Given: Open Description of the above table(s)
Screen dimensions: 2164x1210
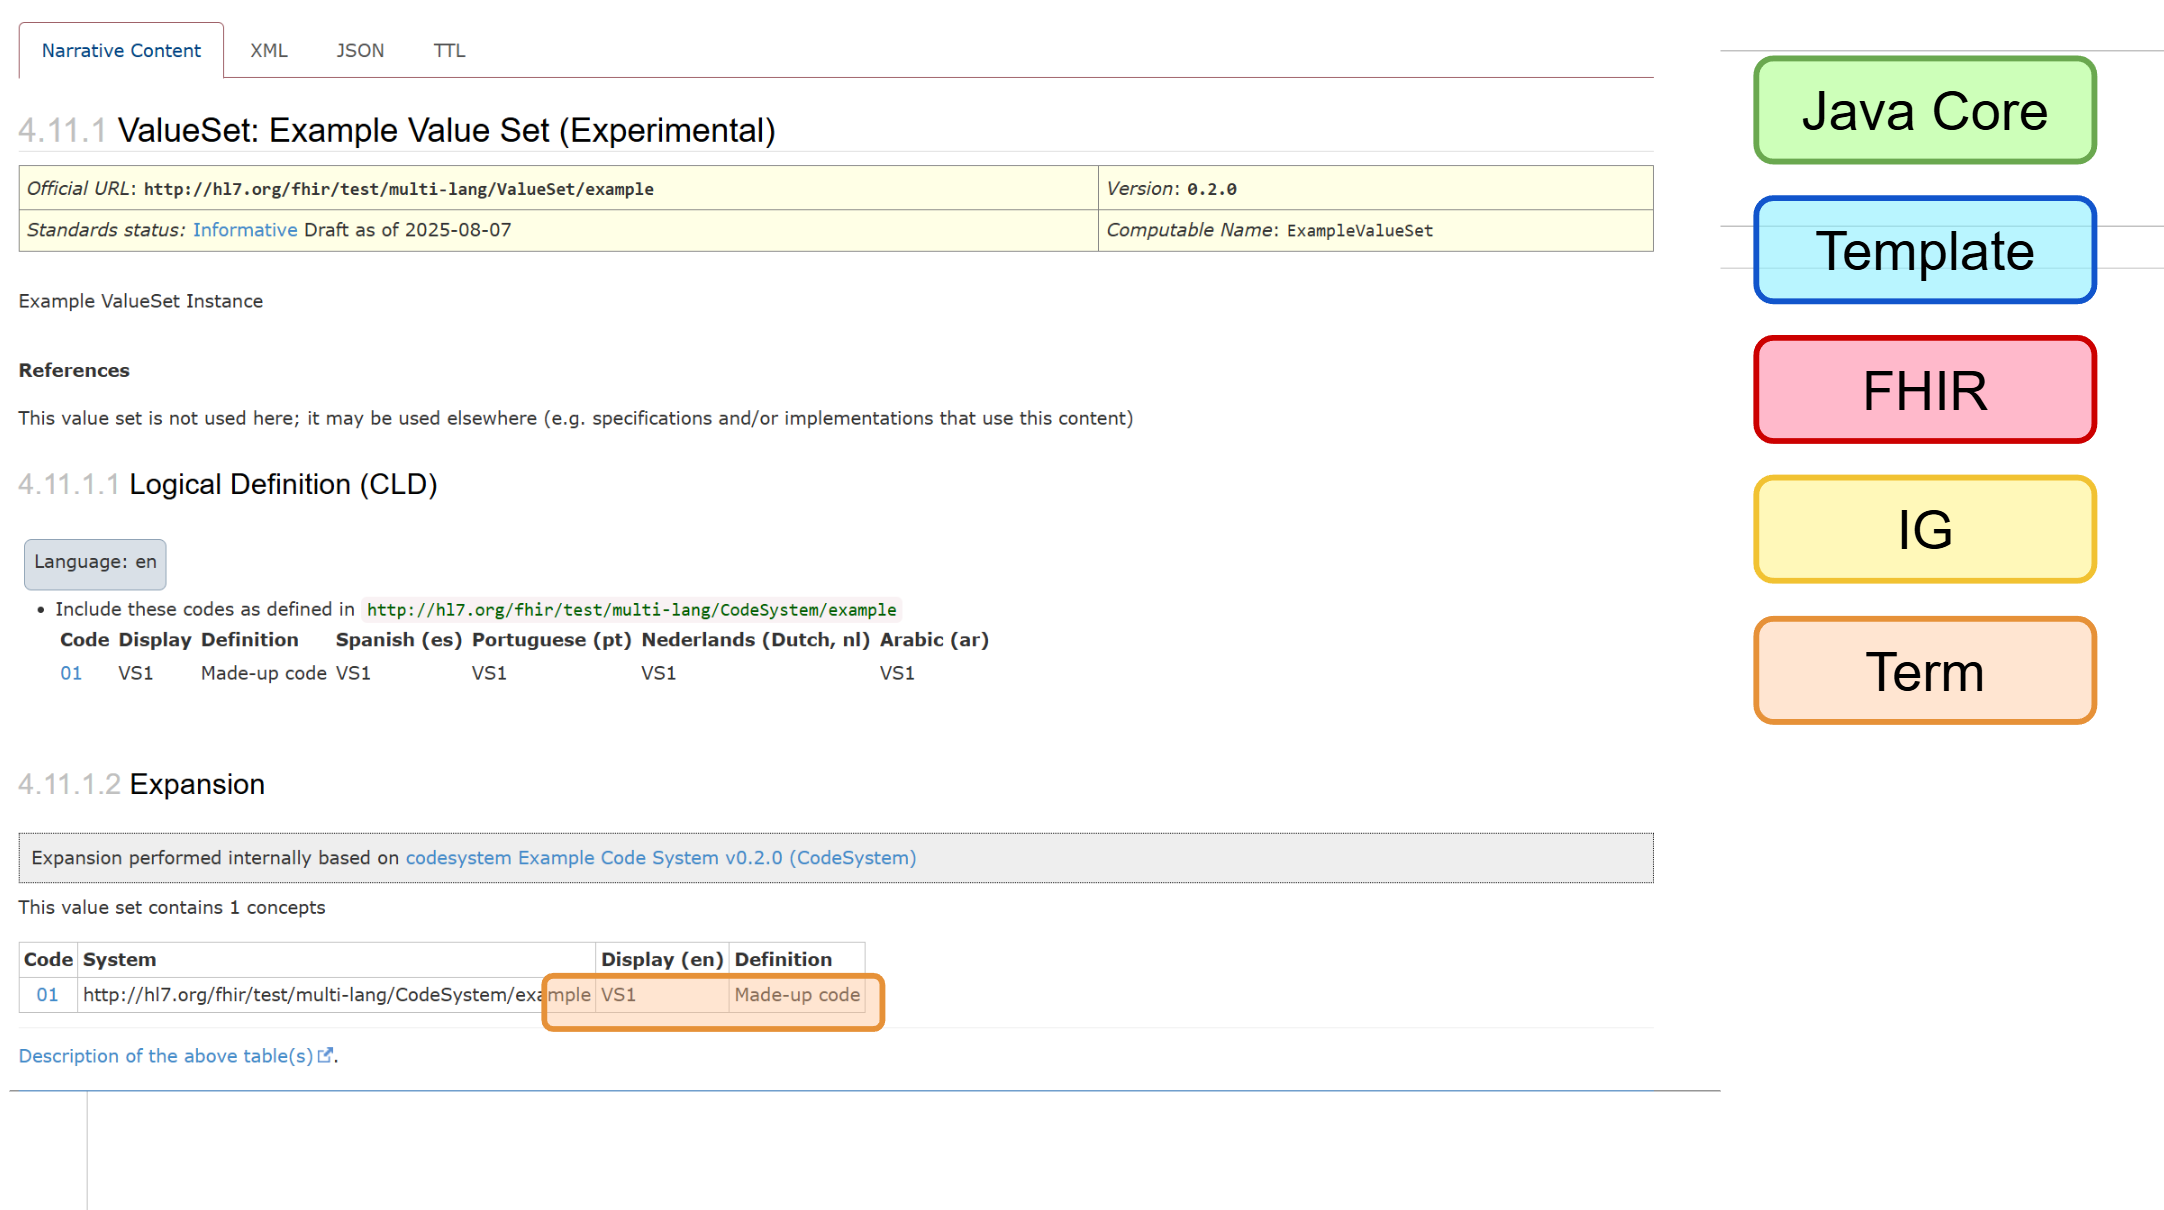Looking at the screenshot, I should pos(165,1055).
